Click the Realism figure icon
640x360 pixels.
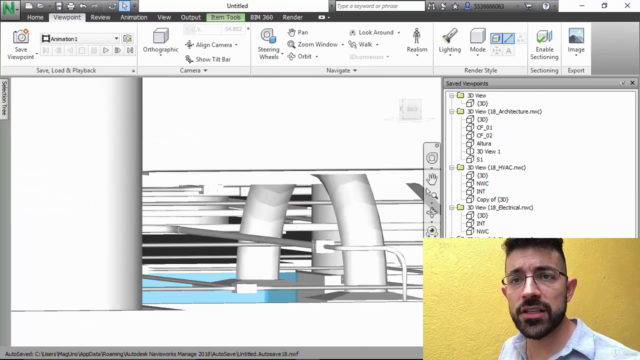tap(416, 36)
